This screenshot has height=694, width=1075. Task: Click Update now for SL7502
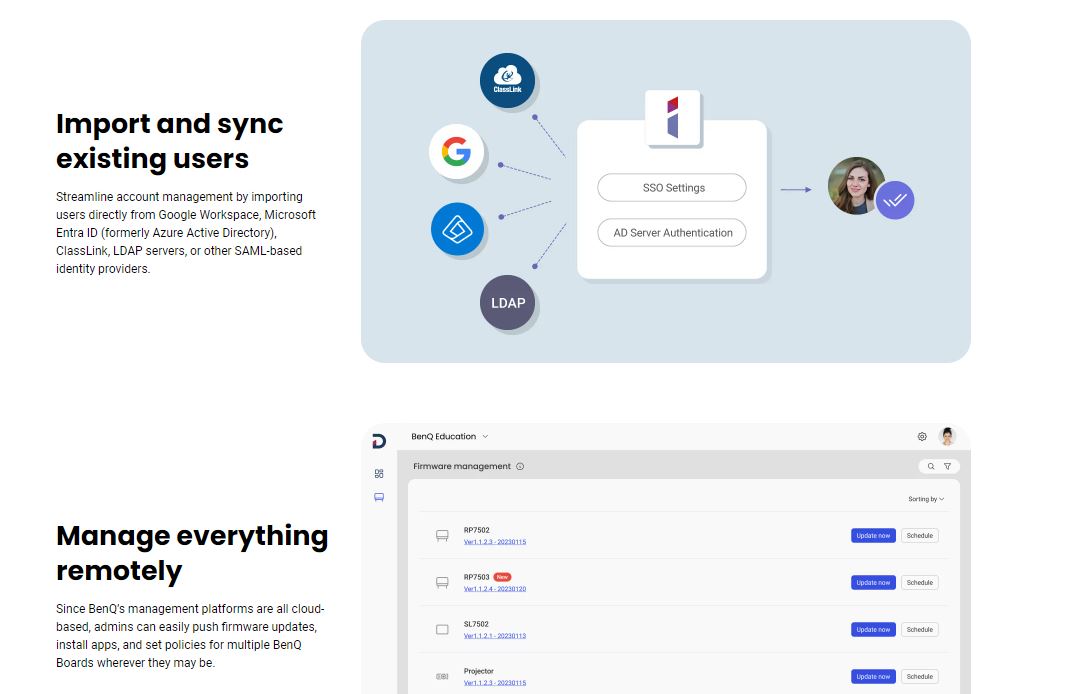click(873, 630)
